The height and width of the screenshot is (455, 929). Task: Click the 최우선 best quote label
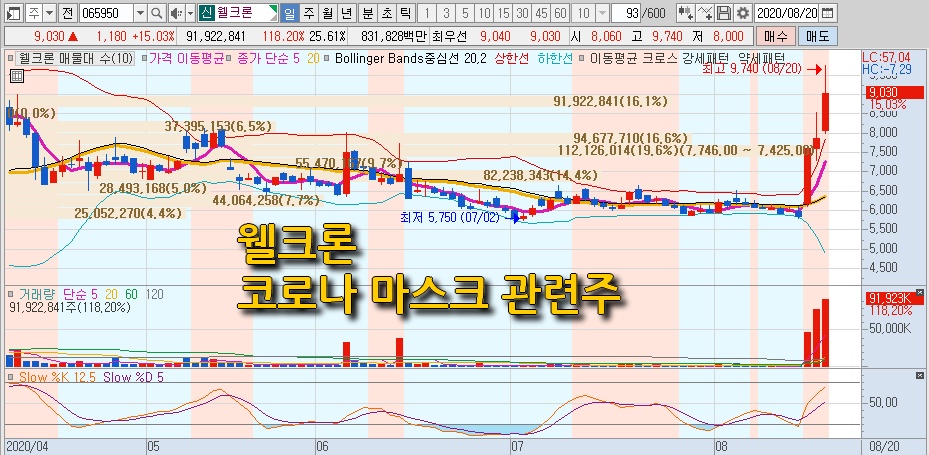coord(449,37)
